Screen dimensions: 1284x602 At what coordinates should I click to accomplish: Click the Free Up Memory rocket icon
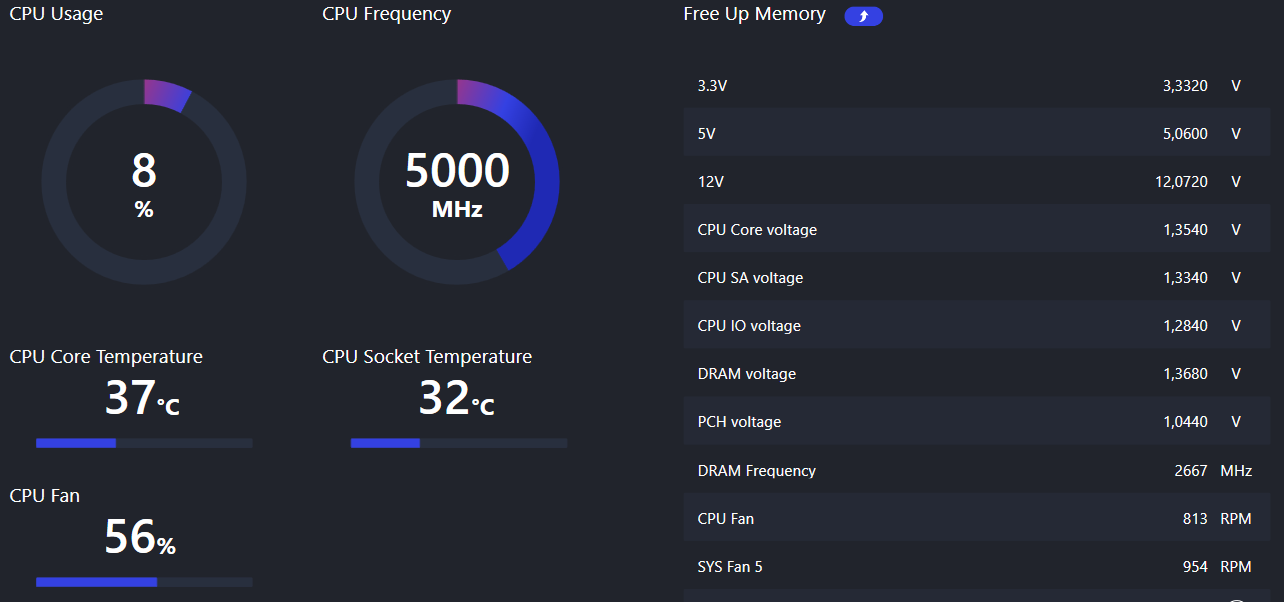(x=863, y=16)
